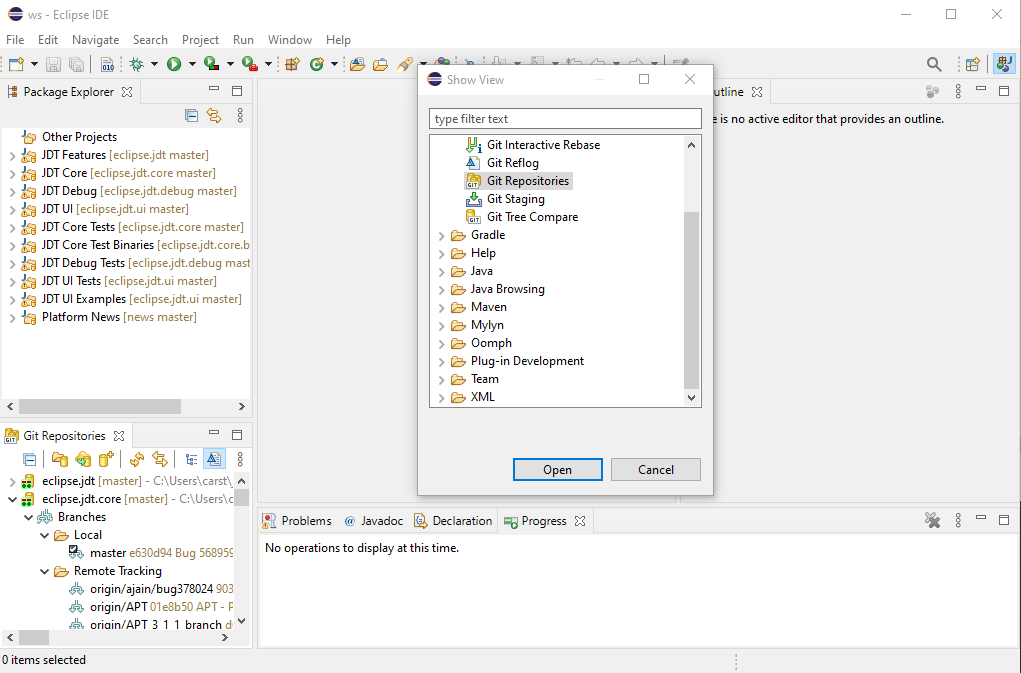Open the Run launch dropdown arrow
The height and width of the screenshot is (673, 1021).
pos(192,64)
